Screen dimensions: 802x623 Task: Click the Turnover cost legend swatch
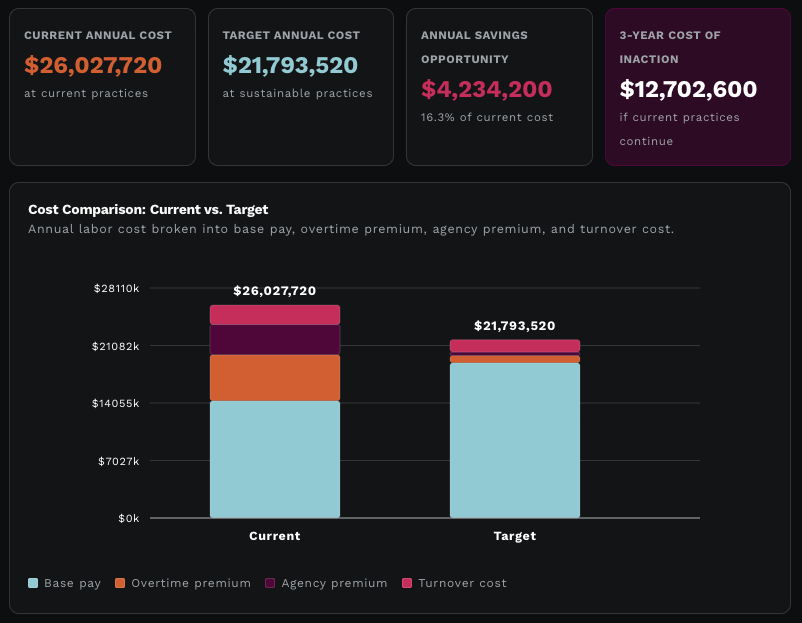(x=407, y=583)
